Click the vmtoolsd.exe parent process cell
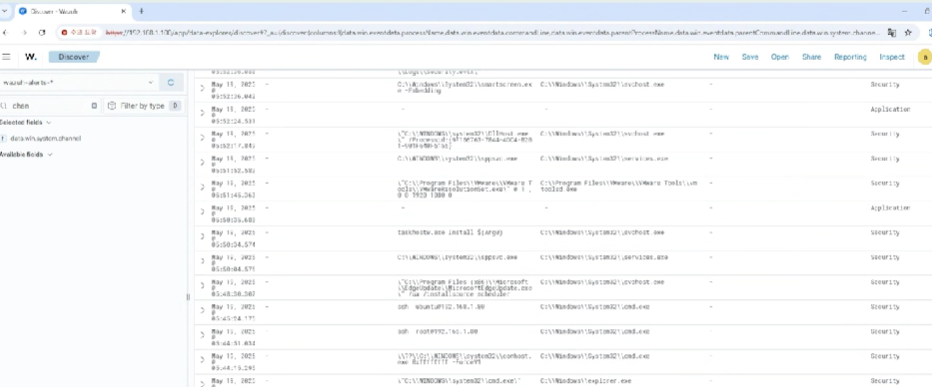This screenshot has width=932, height=387. 618,186
